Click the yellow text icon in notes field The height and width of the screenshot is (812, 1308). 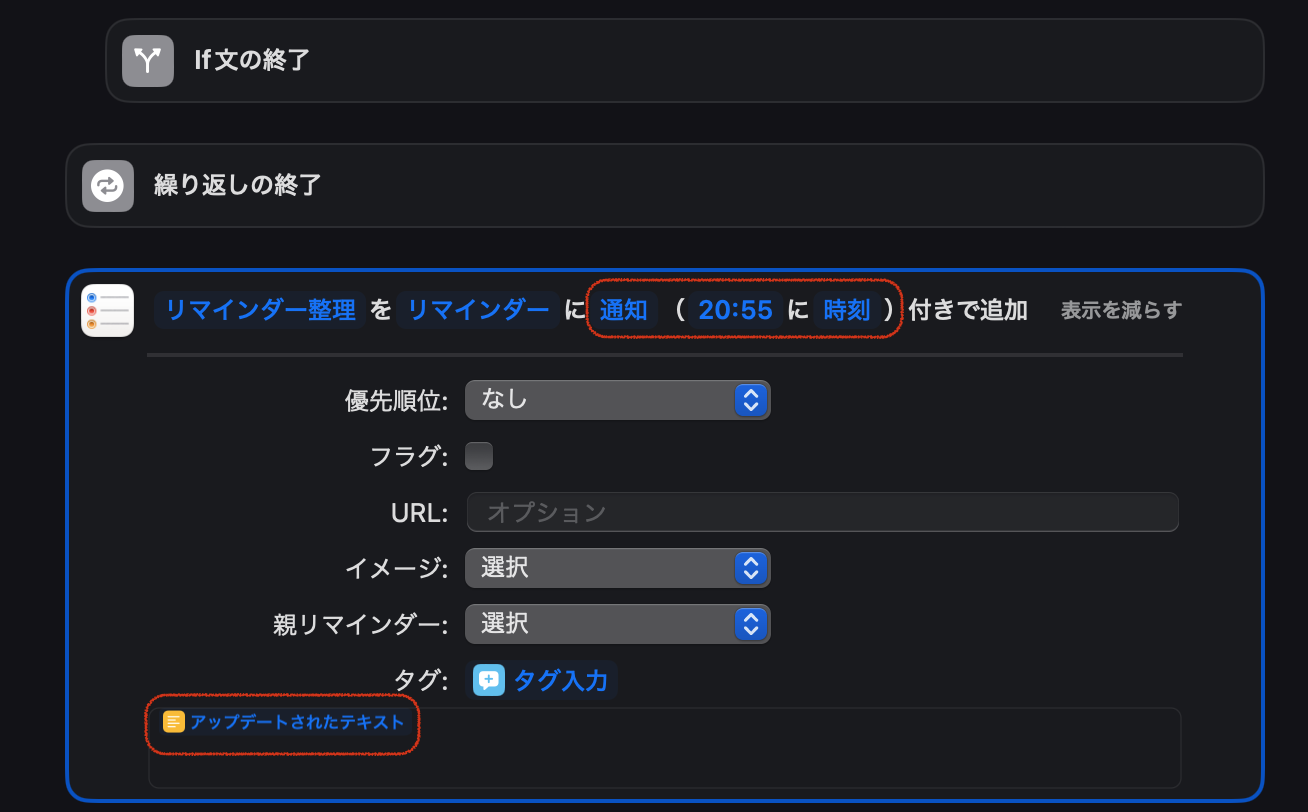174,722
